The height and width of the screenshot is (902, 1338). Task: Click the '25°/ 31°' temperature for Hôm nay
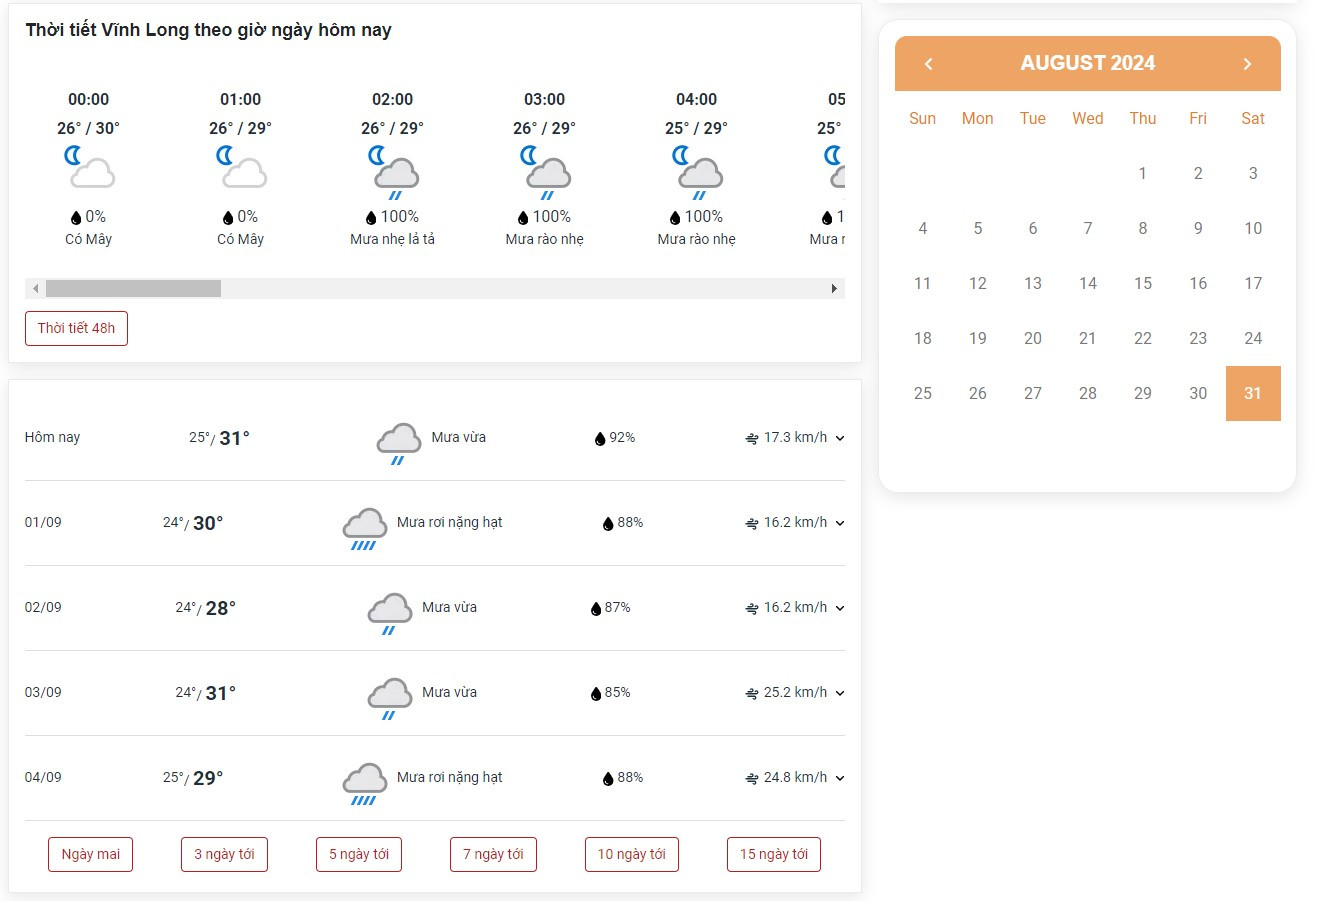click(x=219, y=438)
